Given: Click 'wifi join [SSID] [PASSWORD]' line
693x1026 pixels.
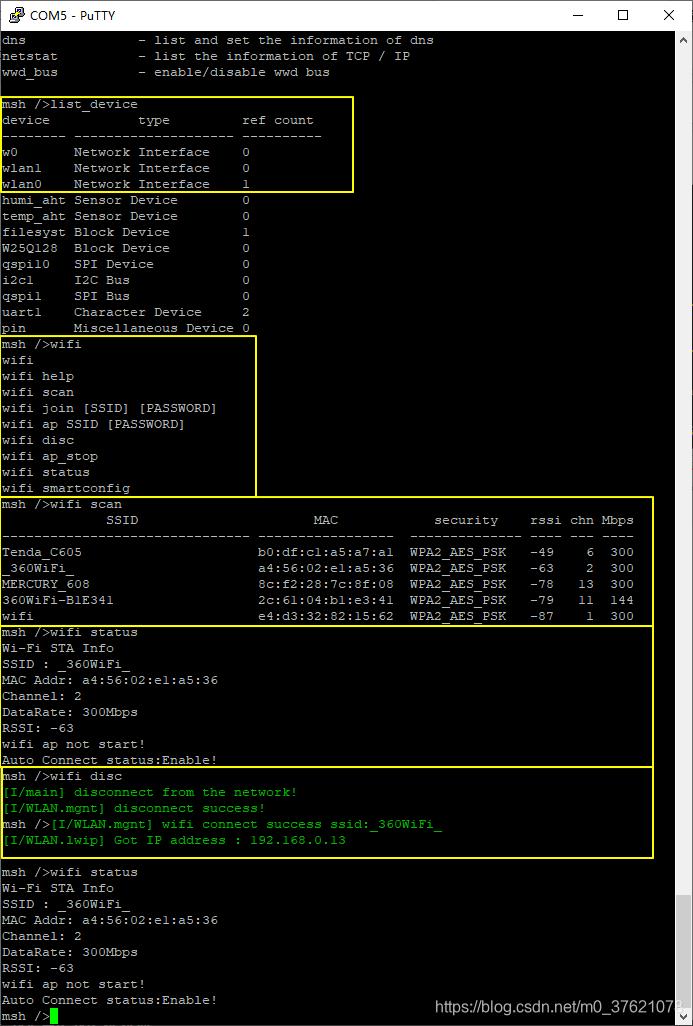Looking at the screenshot, I should tap(109, 408).
